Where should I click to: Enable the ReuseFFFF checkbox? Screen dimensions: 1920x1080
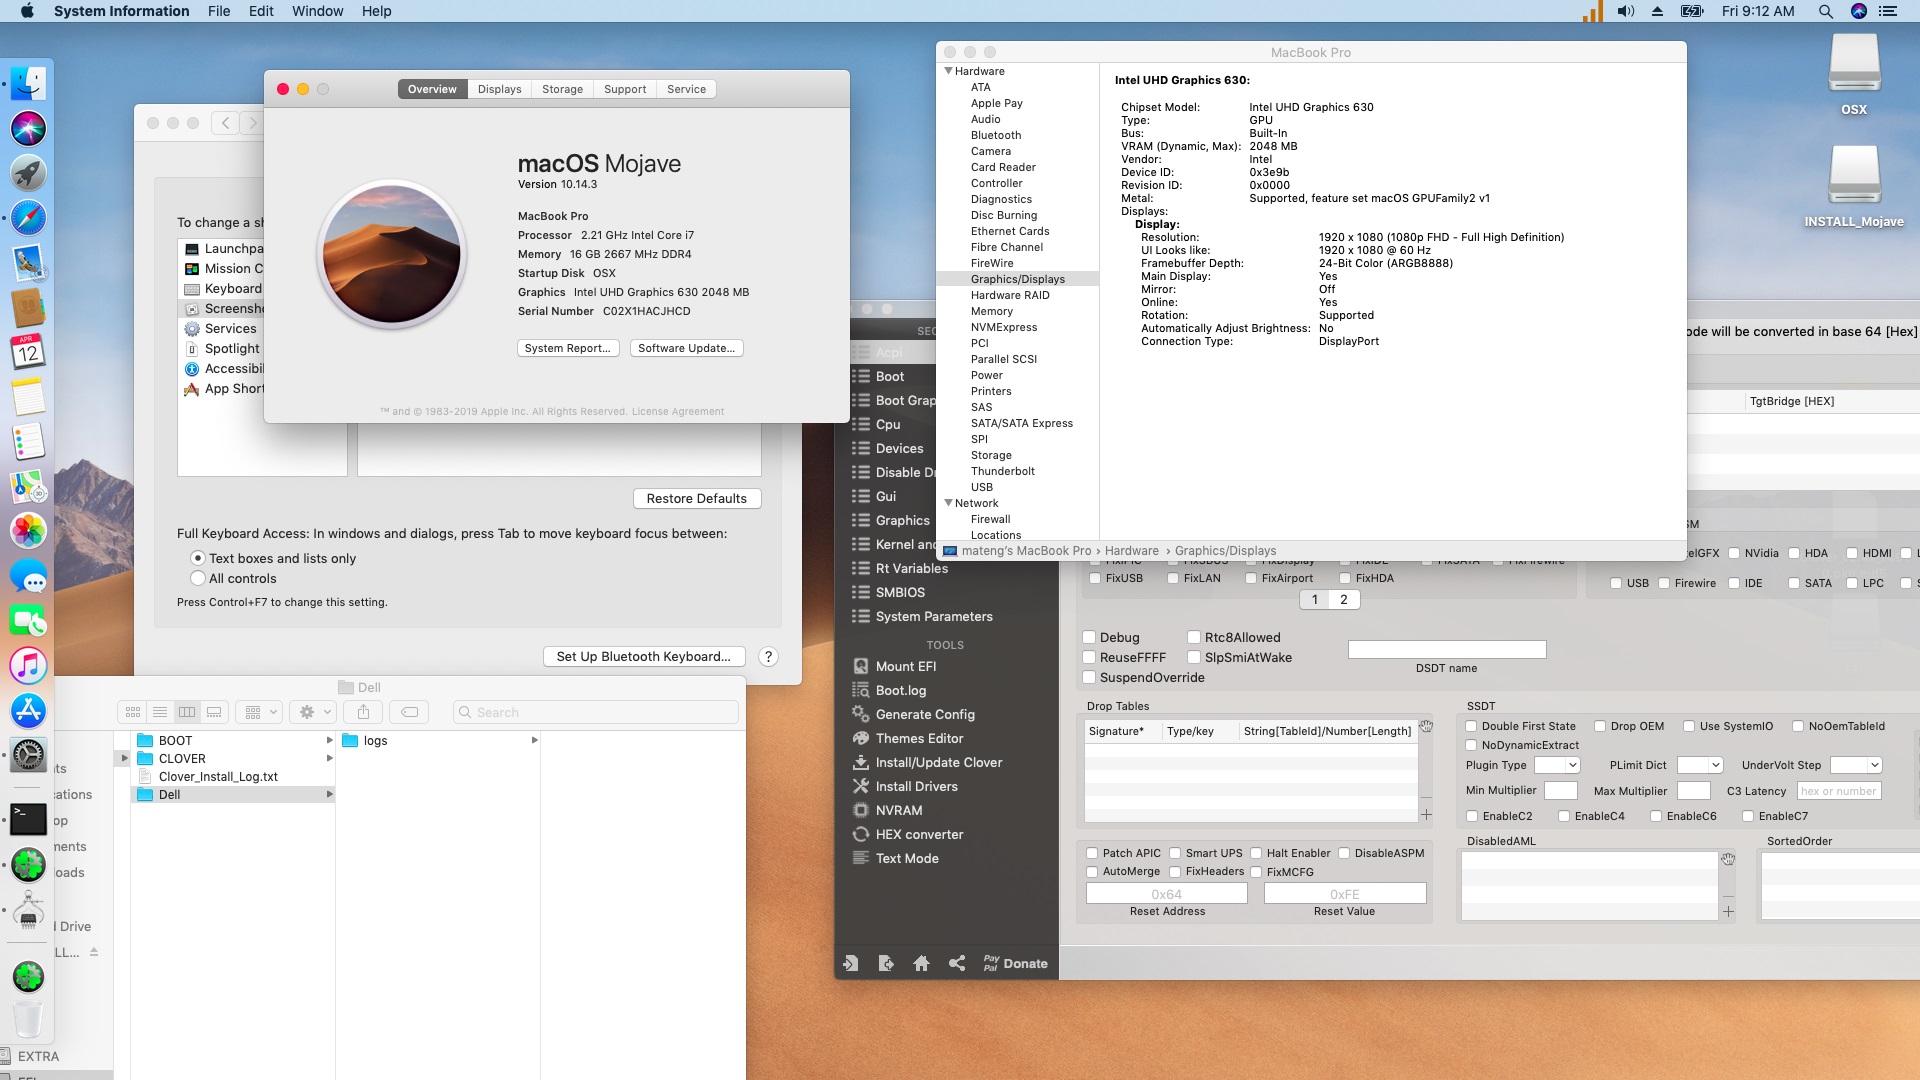coord(1089,657)
